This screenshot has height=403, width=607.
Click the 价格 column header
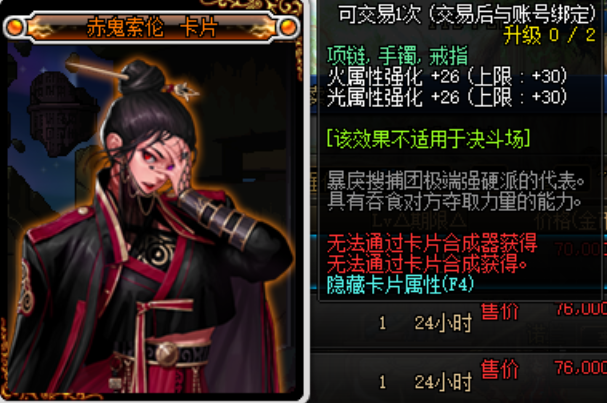(570, 222)
